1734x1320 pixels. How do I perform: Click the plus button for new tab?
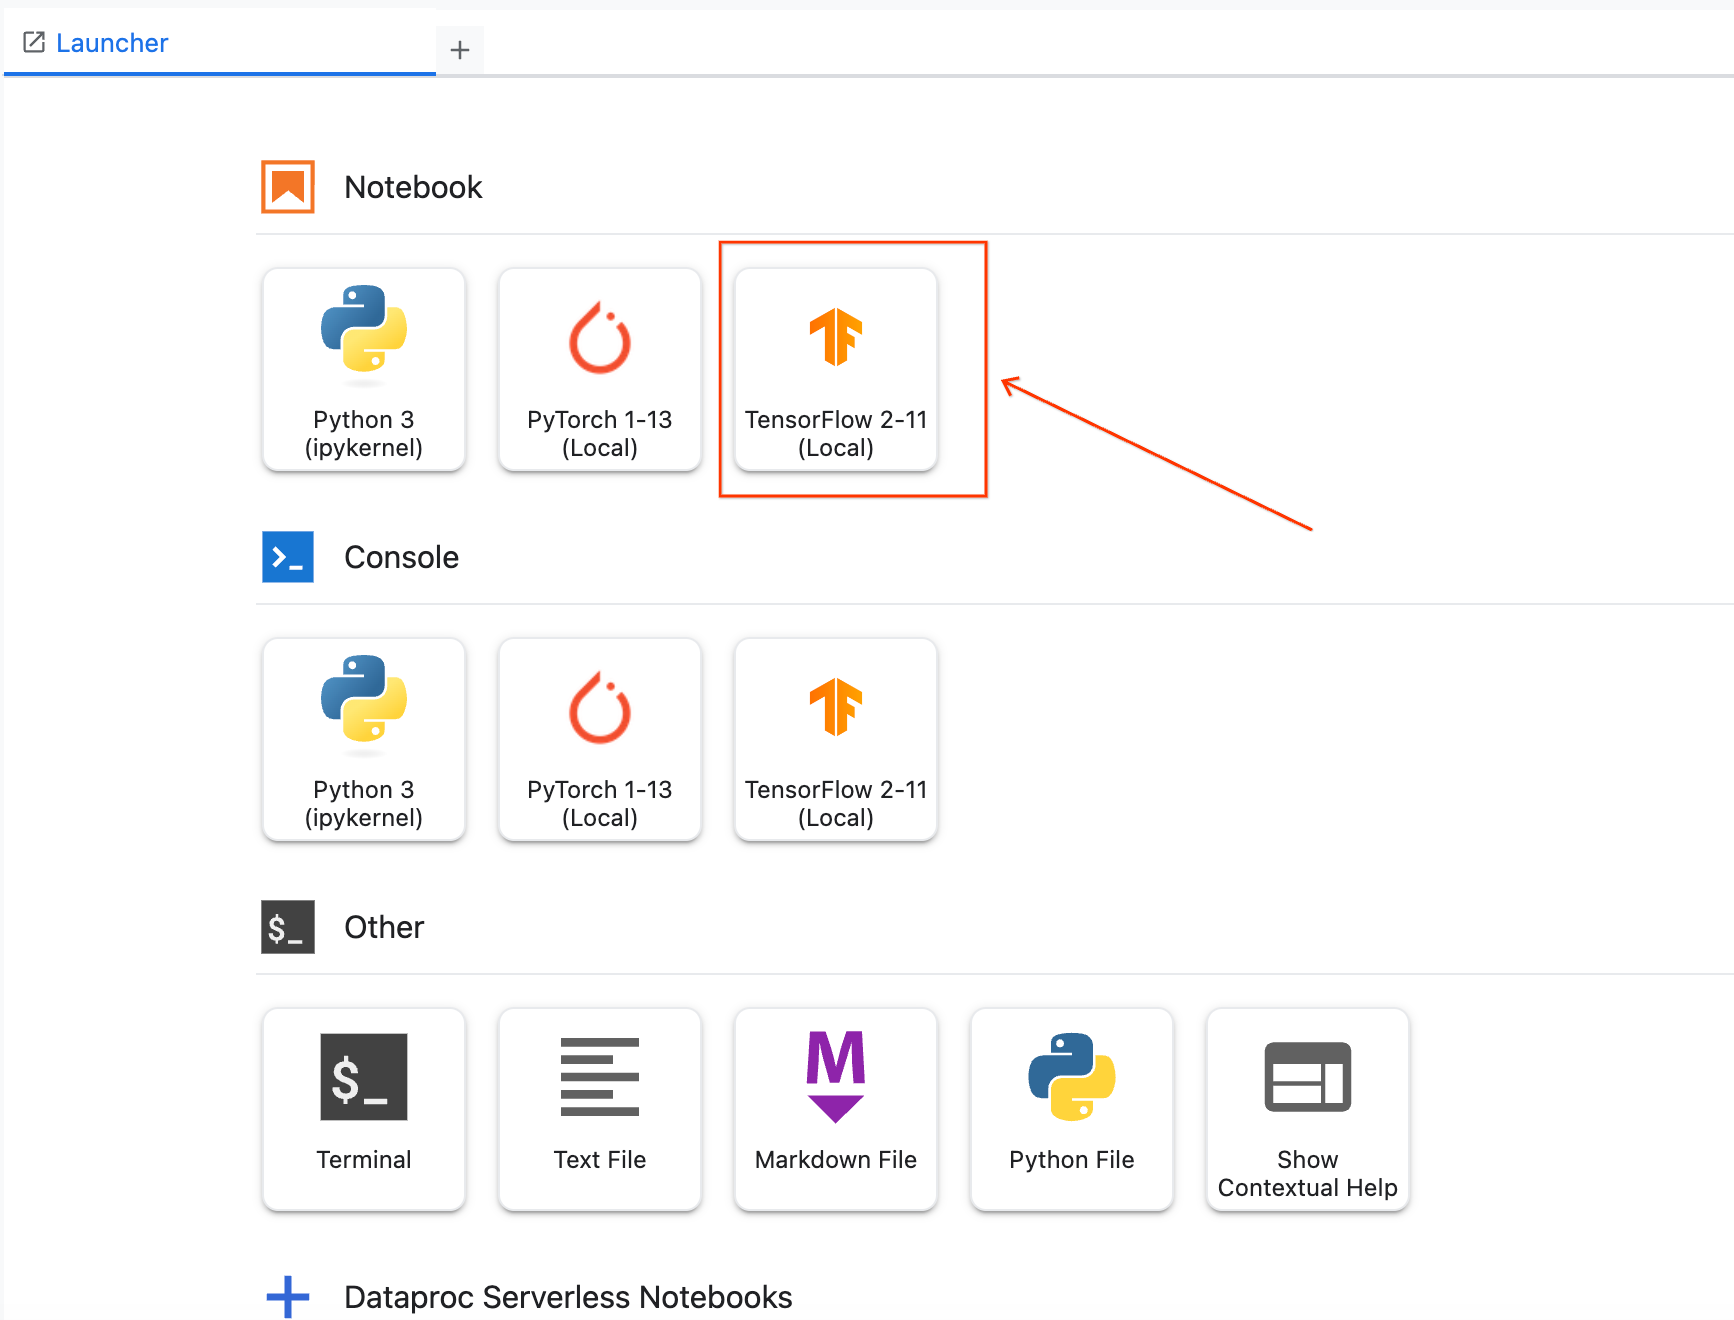coord(460,50)
